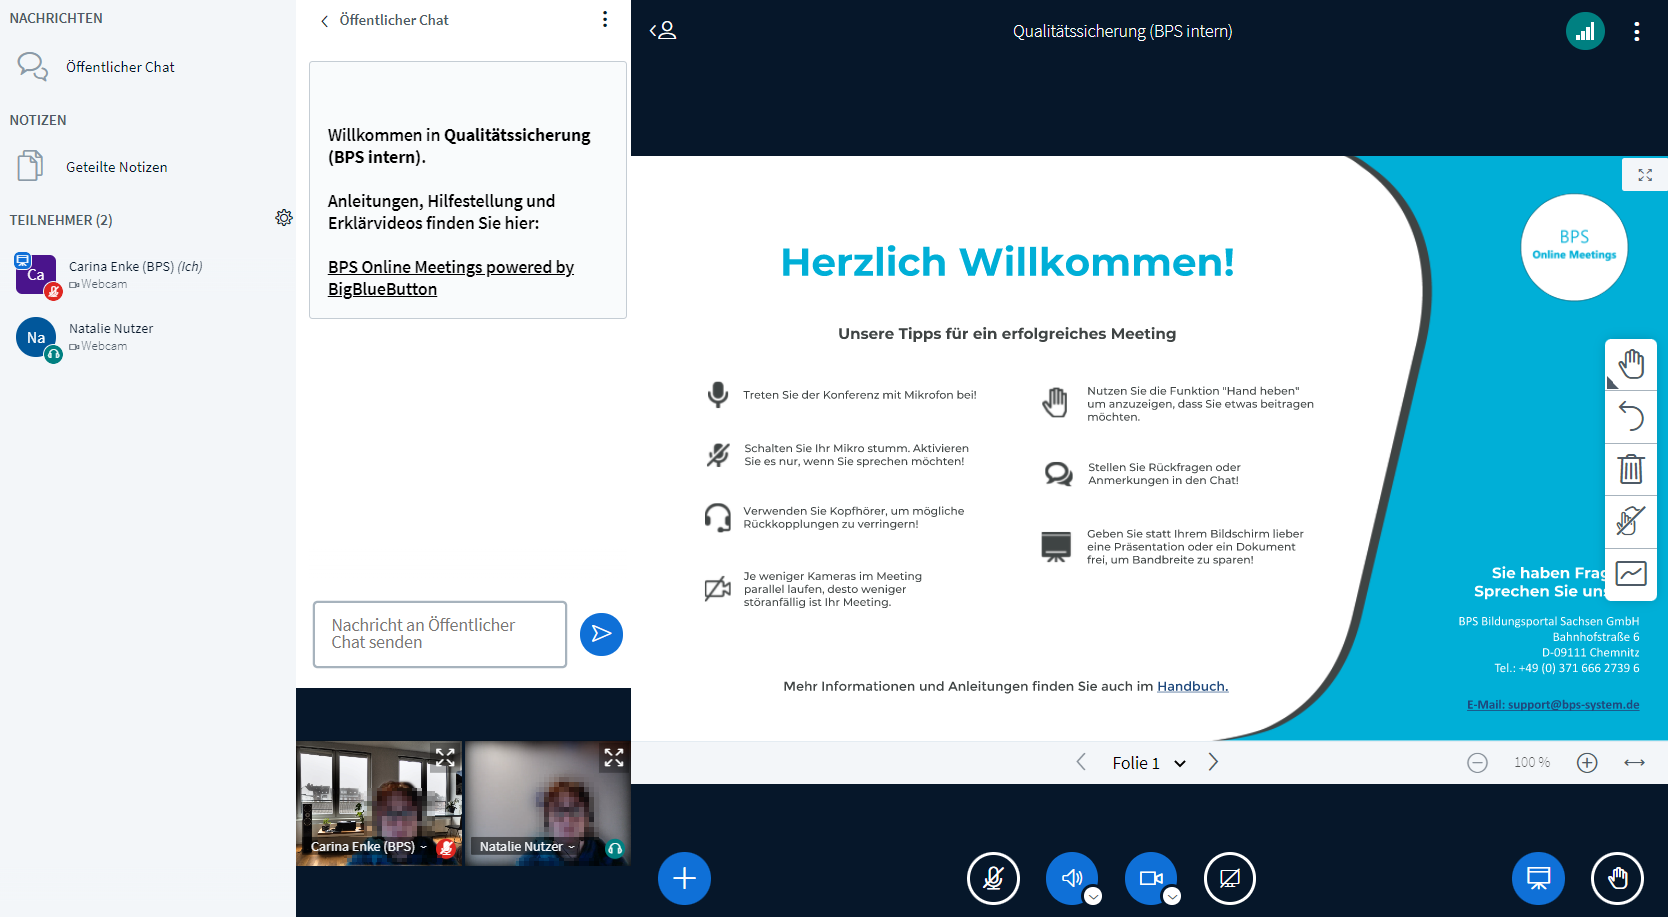
Task: Open the connection status indicator
Action: tap(1585, 31)
